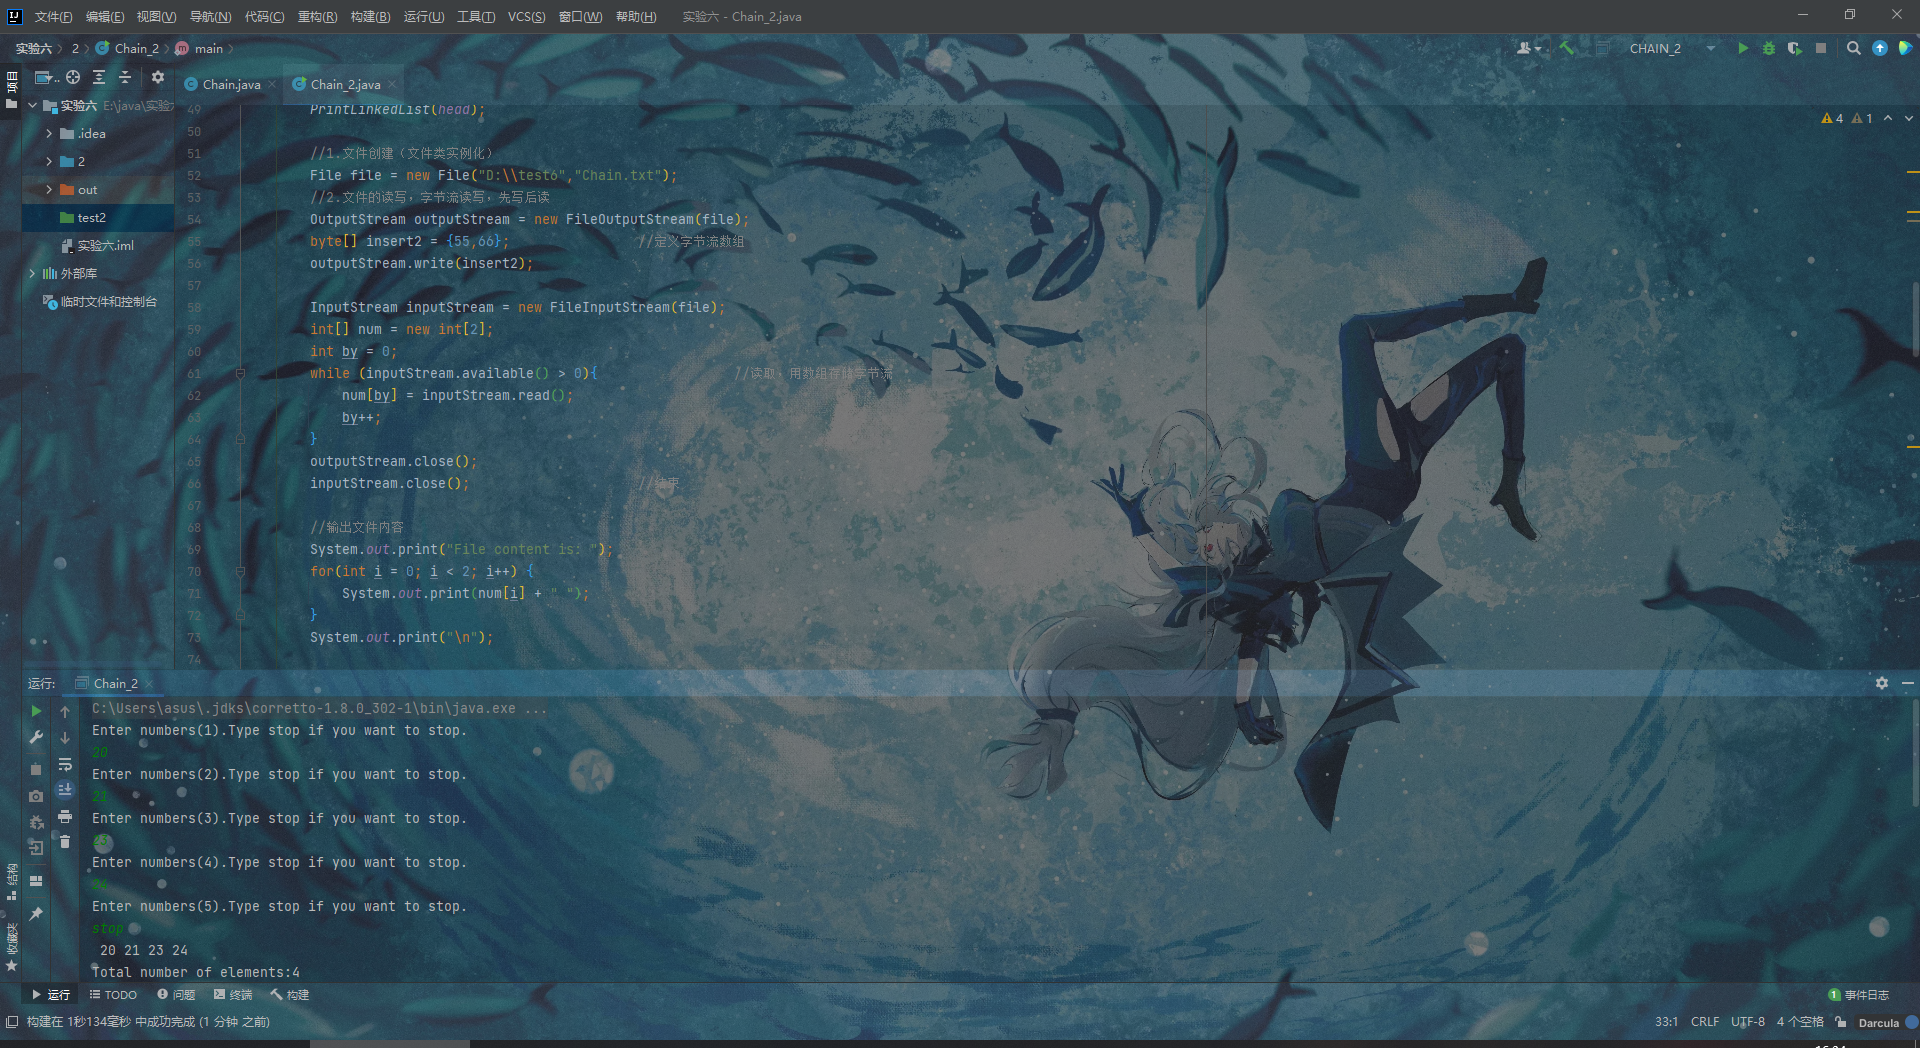Open the 文件(F) menu
Screen dimensions: 1920x1048
pyautogui.click(x=53, y=16)
